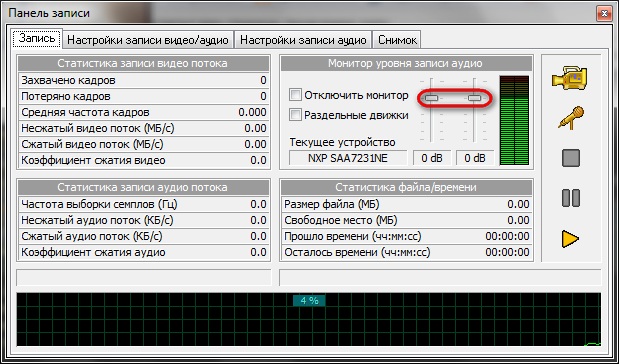This screenshot has height=364, width=619.
Task: Open the 'Настройки записи аудио' tab
Action: 303,40
